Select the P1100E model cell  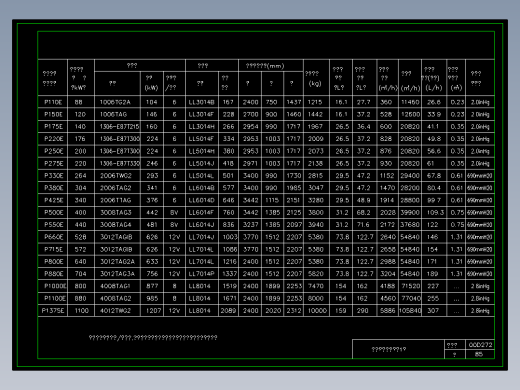coord(55,298)
